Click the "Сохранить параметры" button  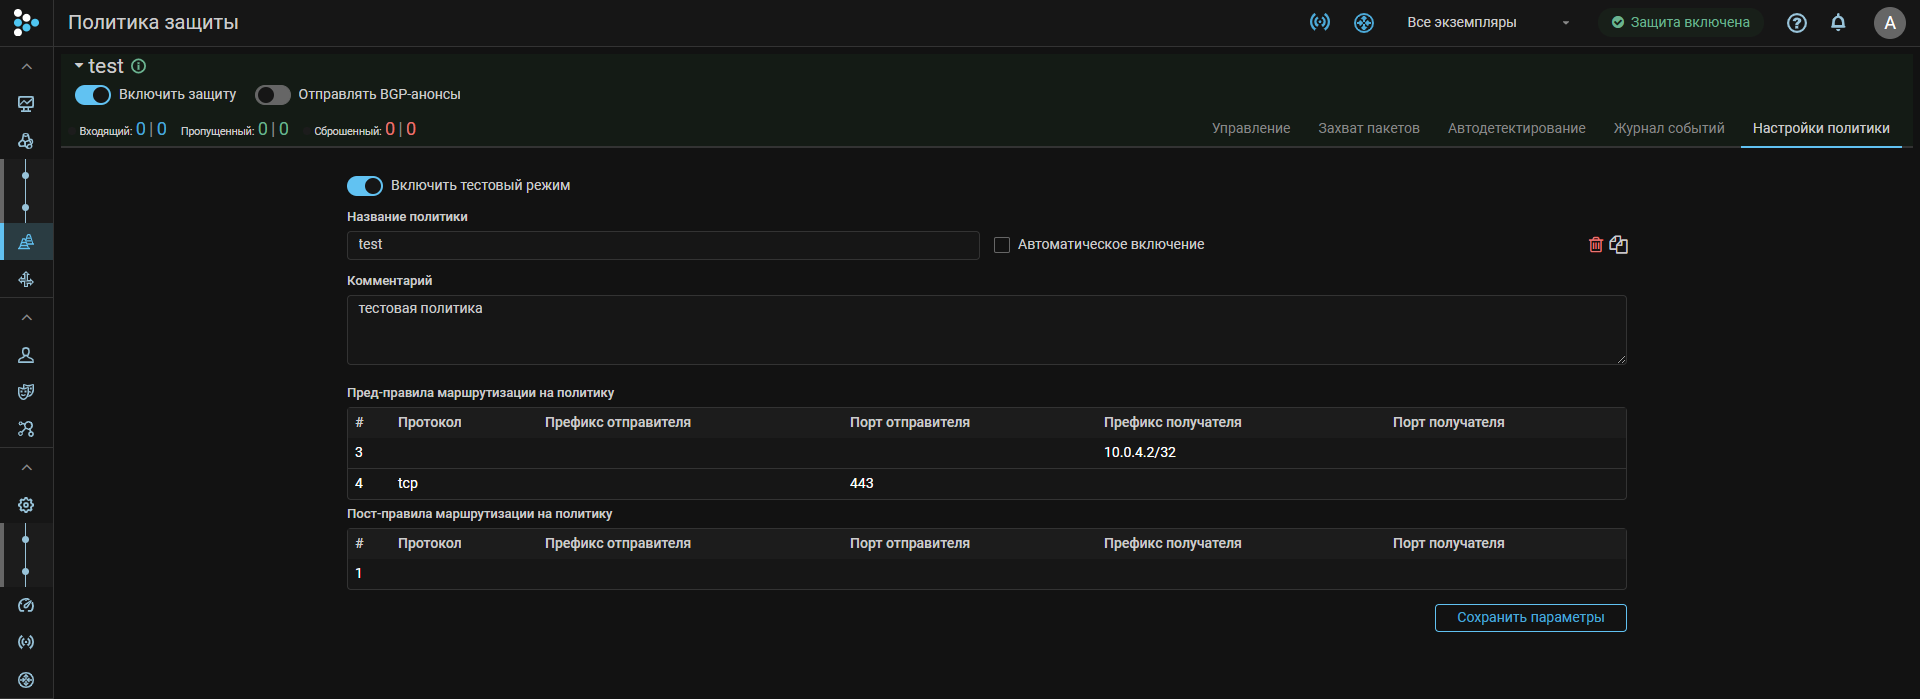[x=1530, y=618]
